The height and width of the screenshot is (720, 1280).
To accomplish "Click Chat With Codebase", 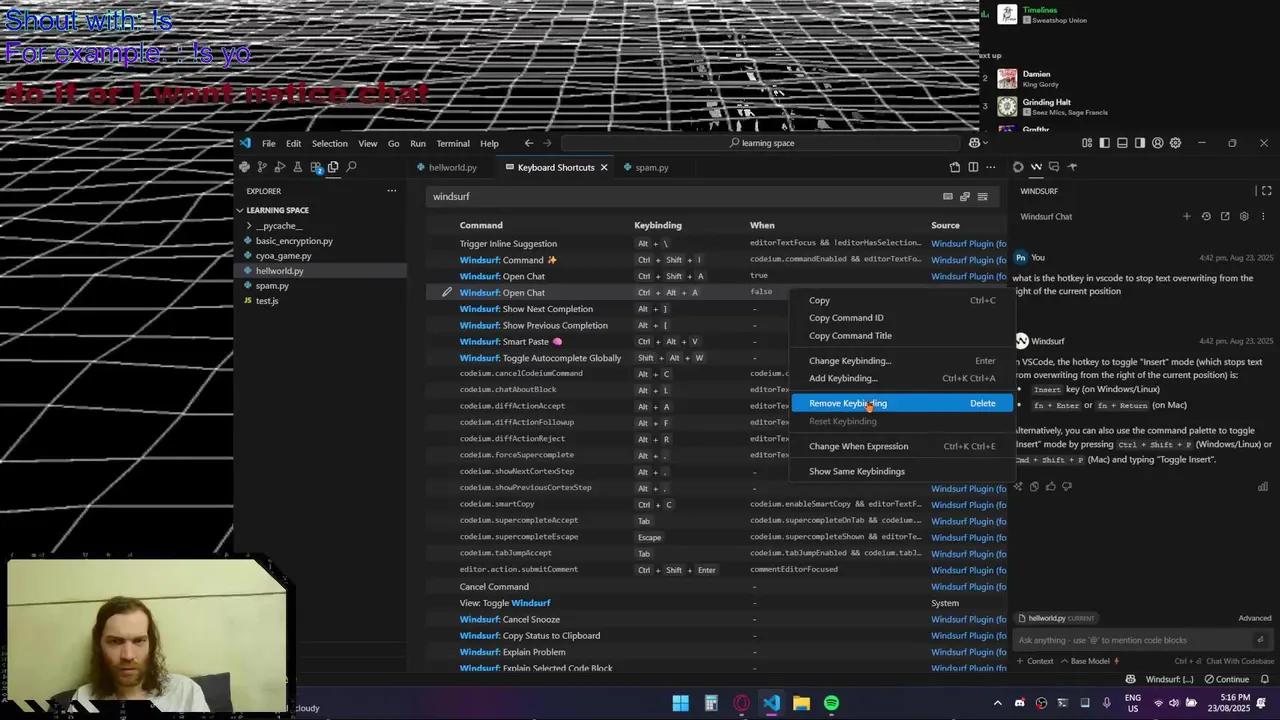I will point(1240,661).
